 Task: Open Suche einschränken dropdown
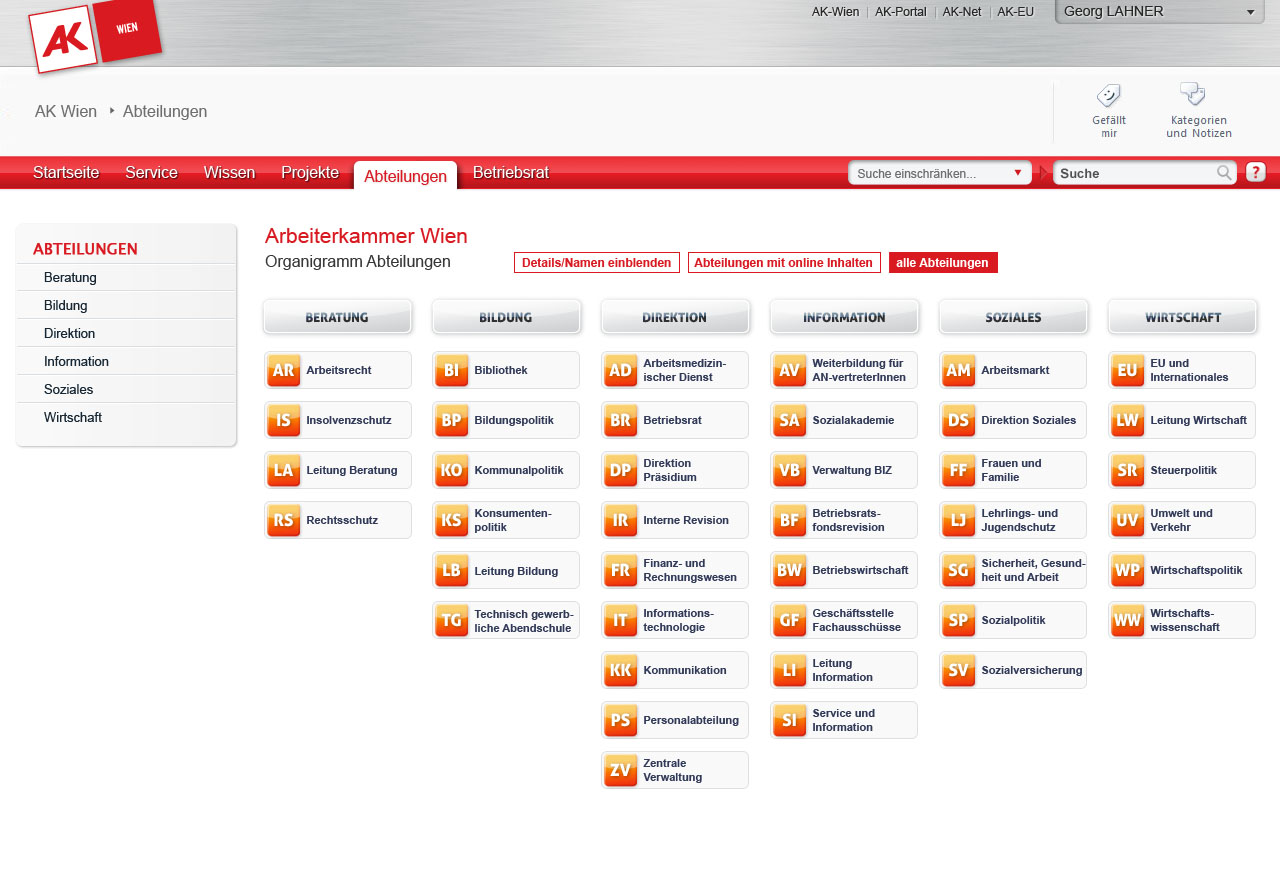coord(940,173)
